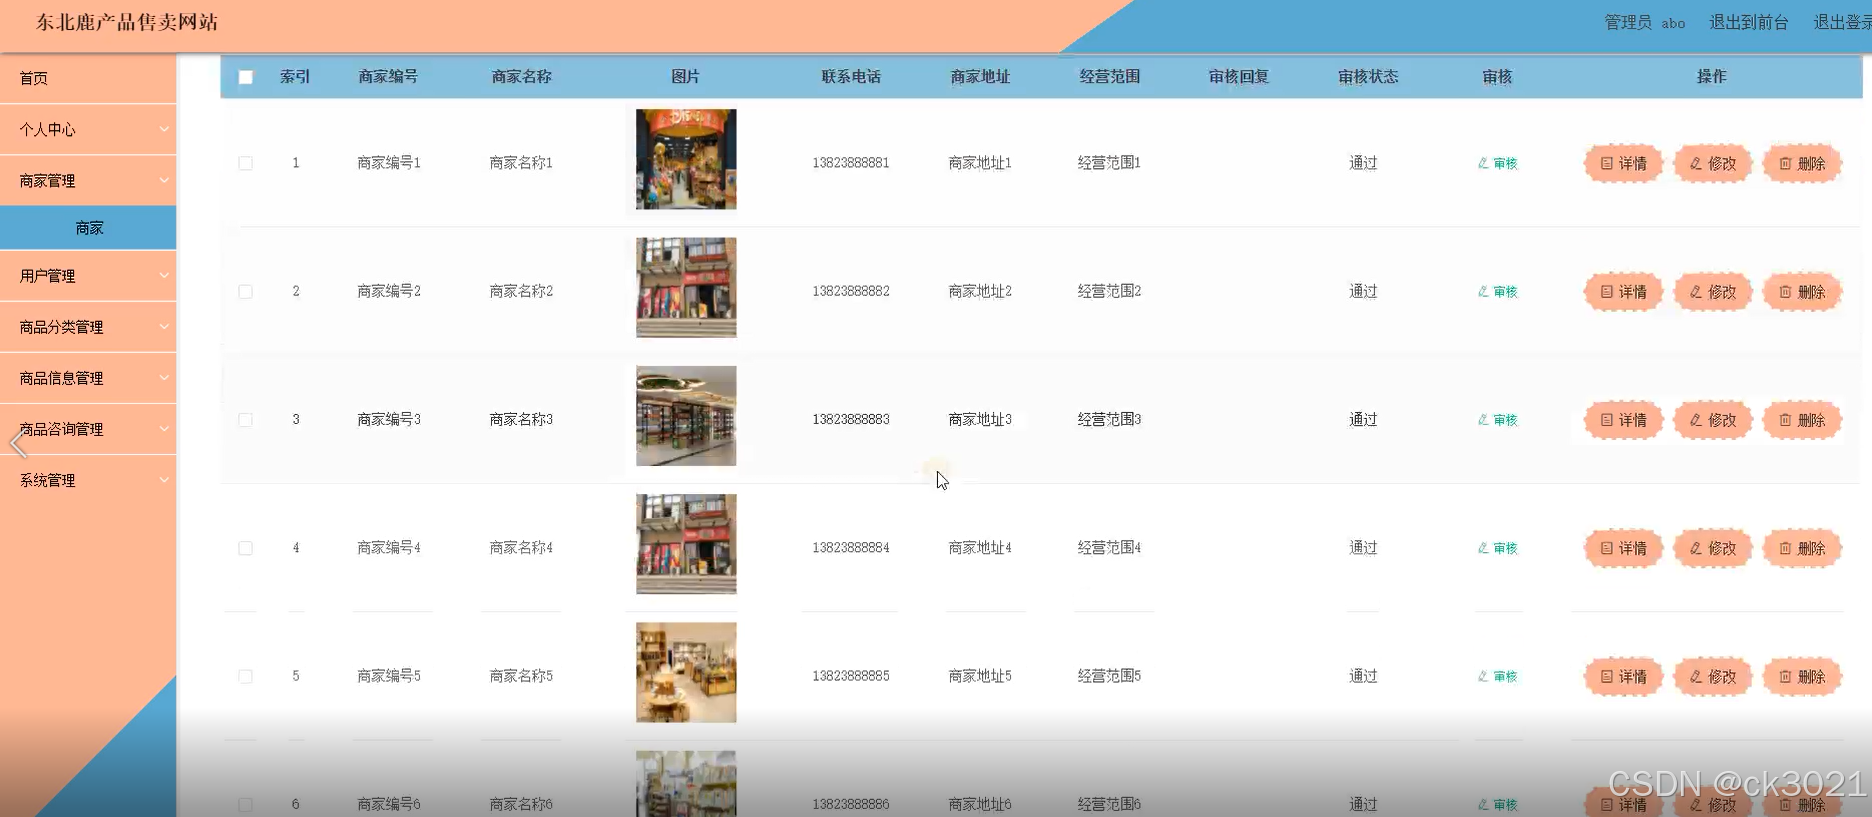This screenshot has width=1872, height=817.
Task: Open 商品信息管理 in the sidebar
Action: click(88, 378)
